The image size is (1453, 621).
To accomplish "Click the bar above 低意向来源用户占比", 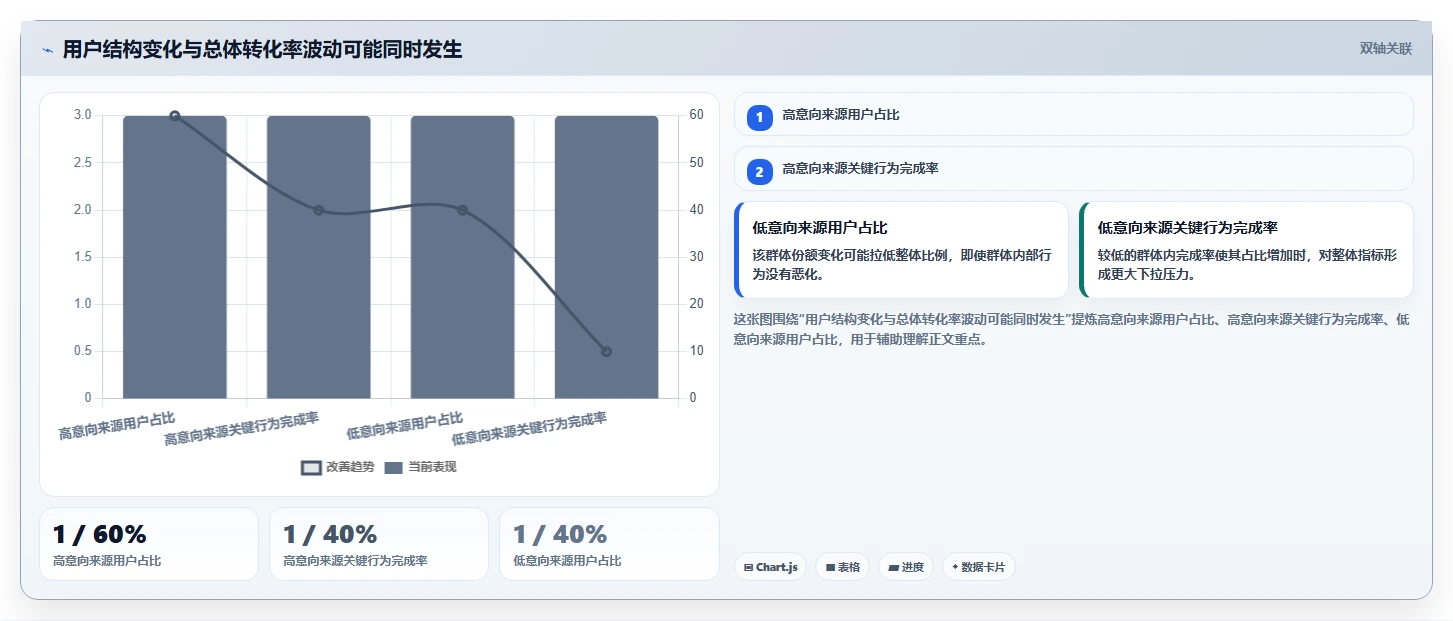I will [462, 257].
